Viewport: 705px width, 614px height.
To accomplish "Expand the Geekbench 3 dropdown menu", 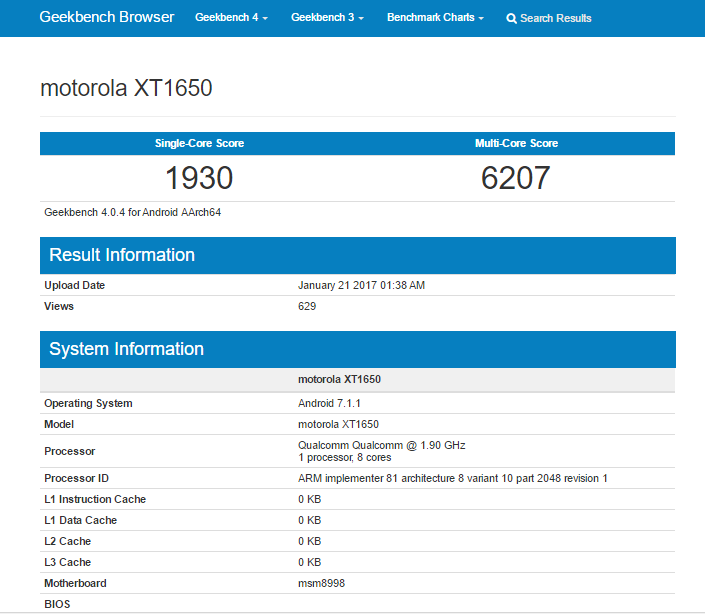I will (327, 18).
